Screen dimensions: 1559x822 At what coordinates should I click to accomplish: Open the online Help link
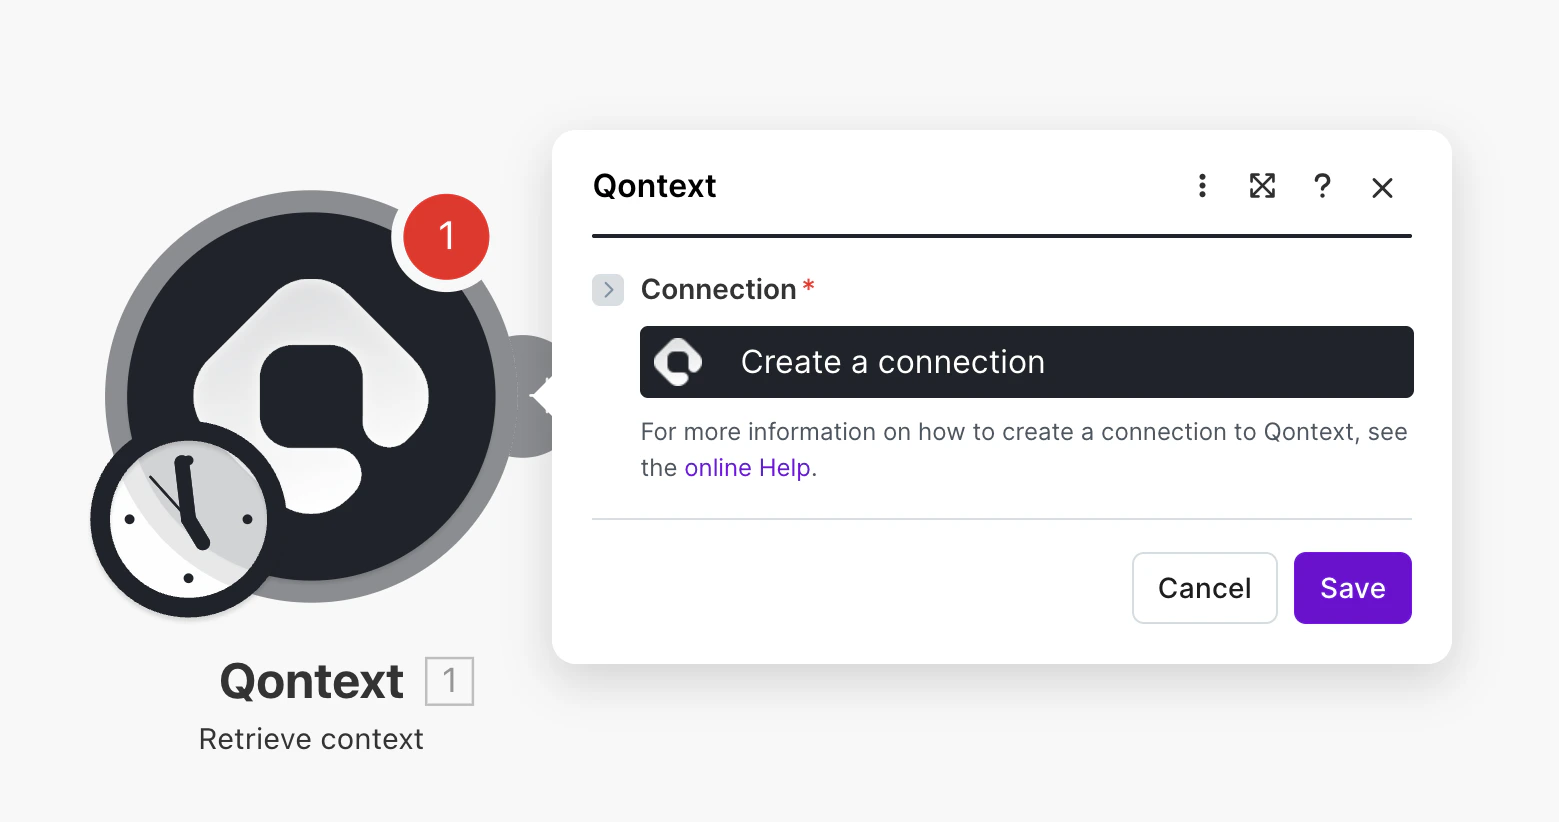pos(747,467)
